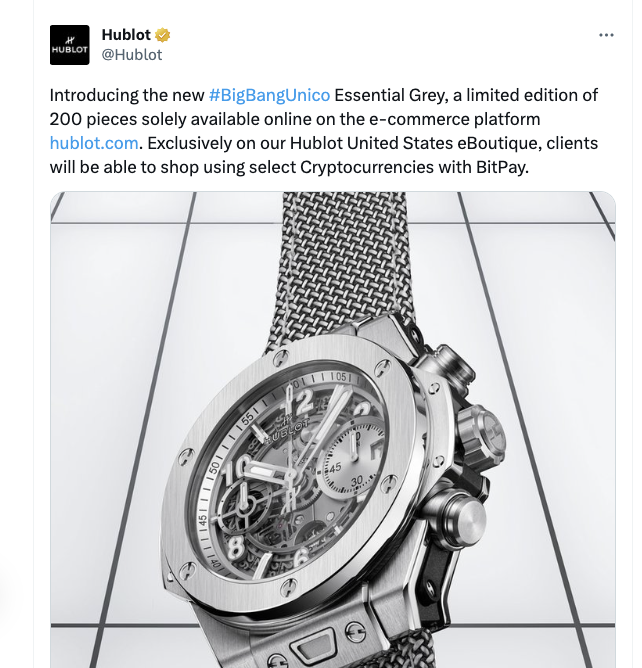Open the #BigBangUnico hashtag
Image resolution: width=642 pixels, height=668 pixels.
pos(269,95)
